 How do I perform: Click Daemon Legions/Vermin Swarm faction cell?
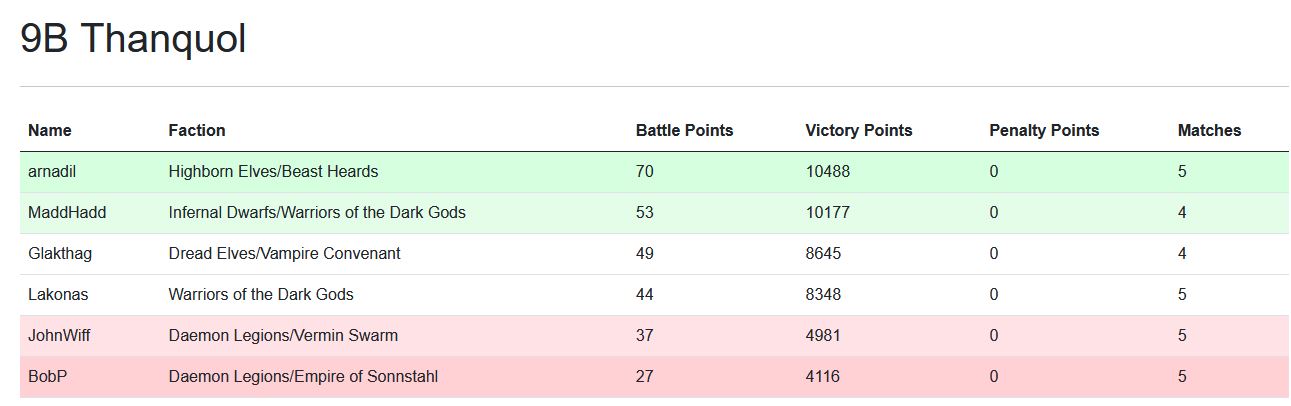click(x=283, y=336)
